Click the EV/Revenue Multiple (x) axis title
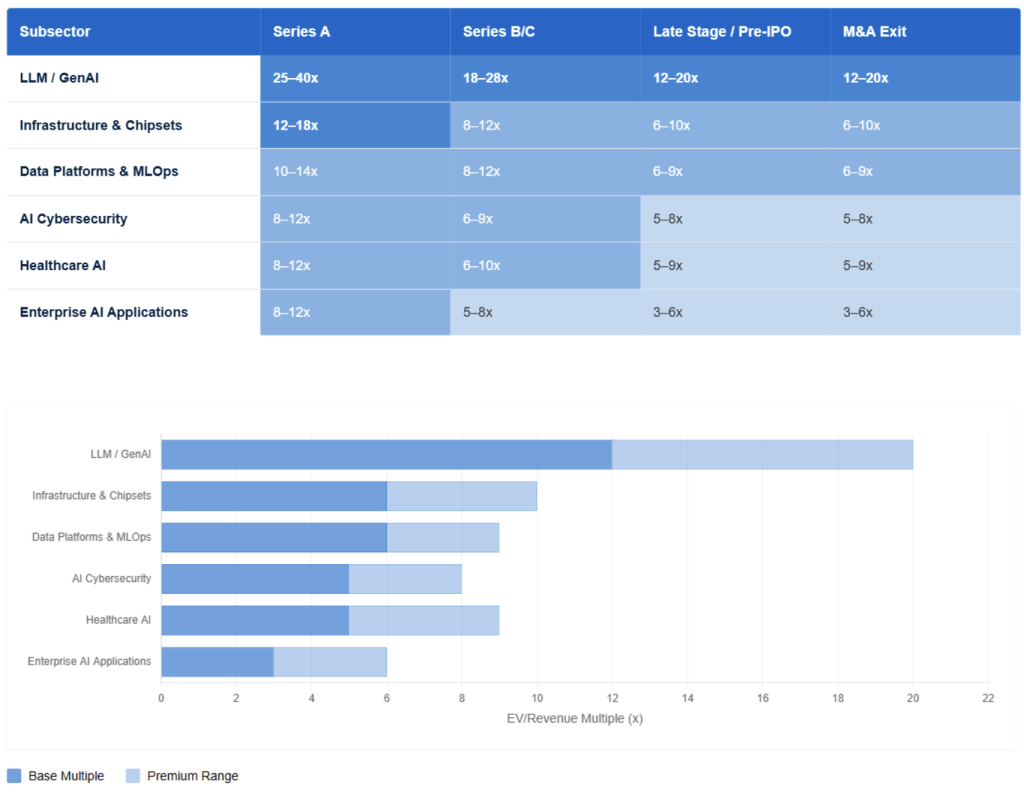1024x792 pixels. coord(575,718)
